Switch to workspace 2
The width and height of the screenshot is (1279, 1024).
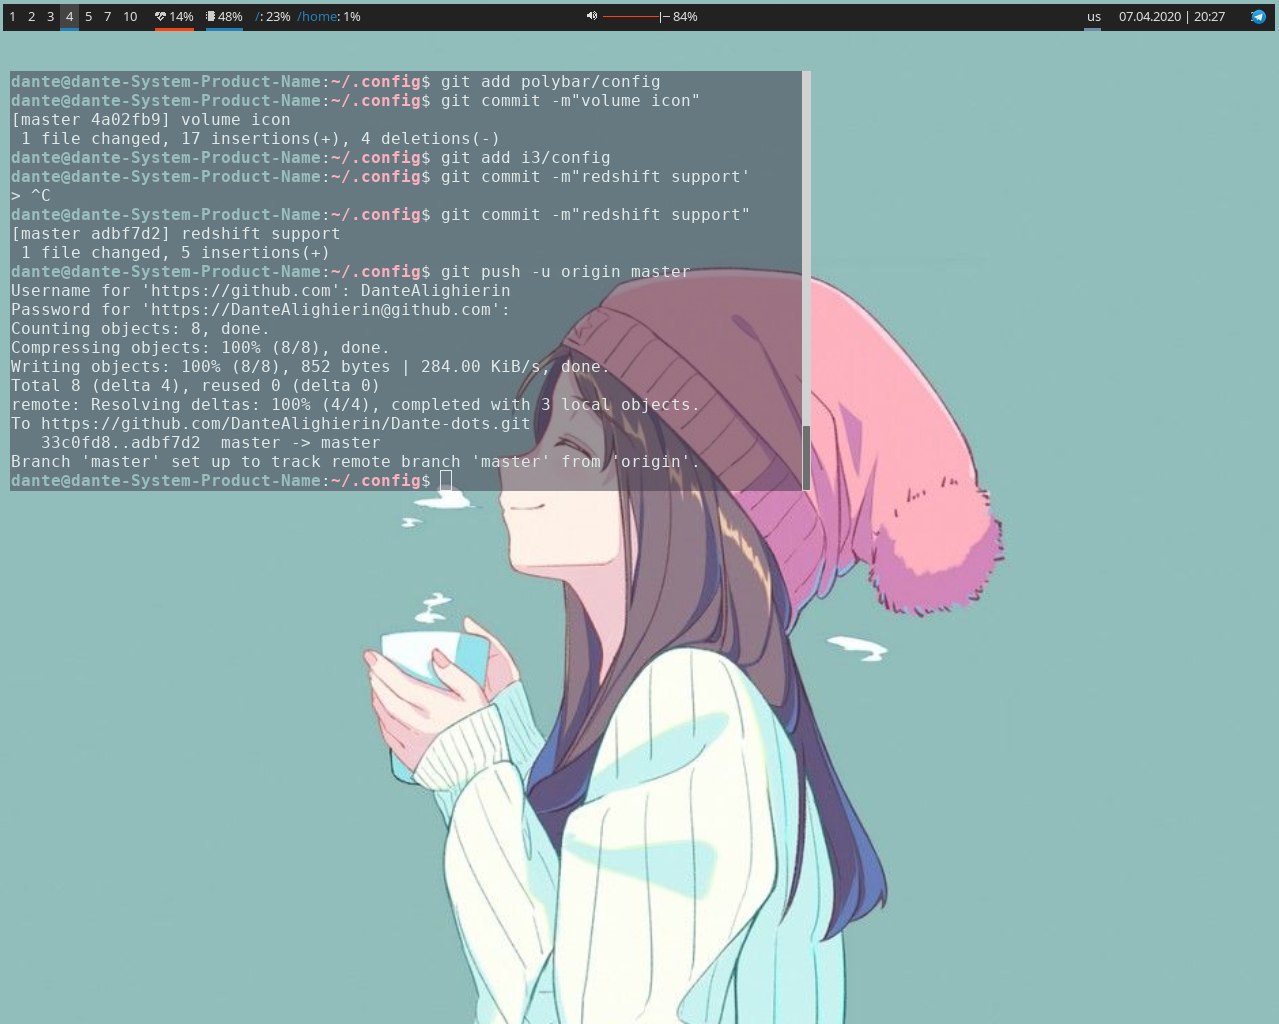[31, 17]
